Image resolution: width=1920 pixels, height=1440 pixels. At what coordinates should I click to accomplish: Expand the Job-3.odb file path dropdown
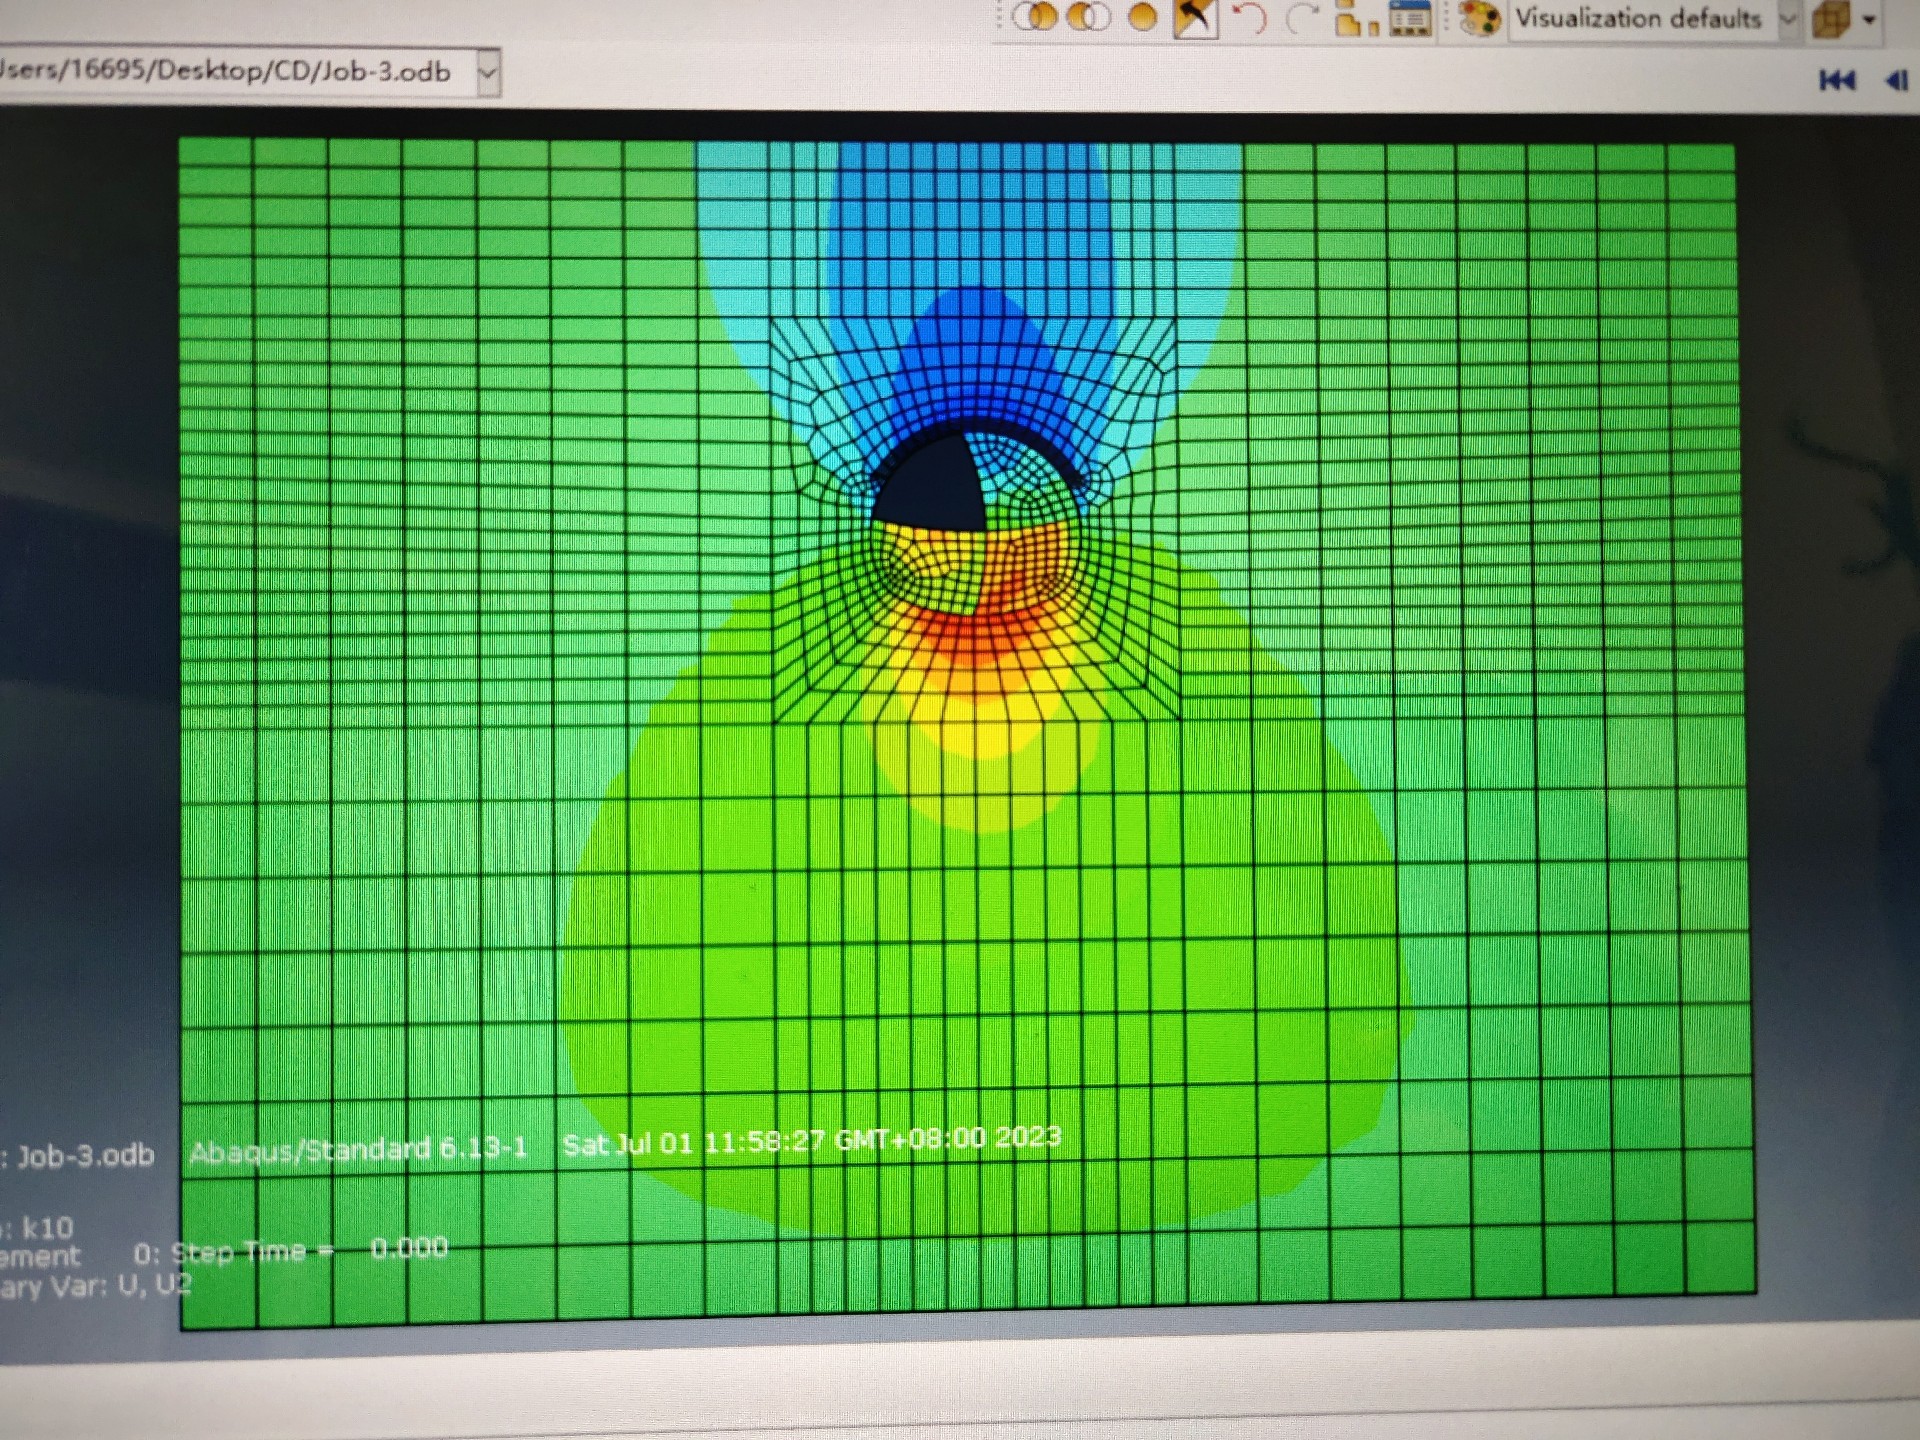click(487, 73)
